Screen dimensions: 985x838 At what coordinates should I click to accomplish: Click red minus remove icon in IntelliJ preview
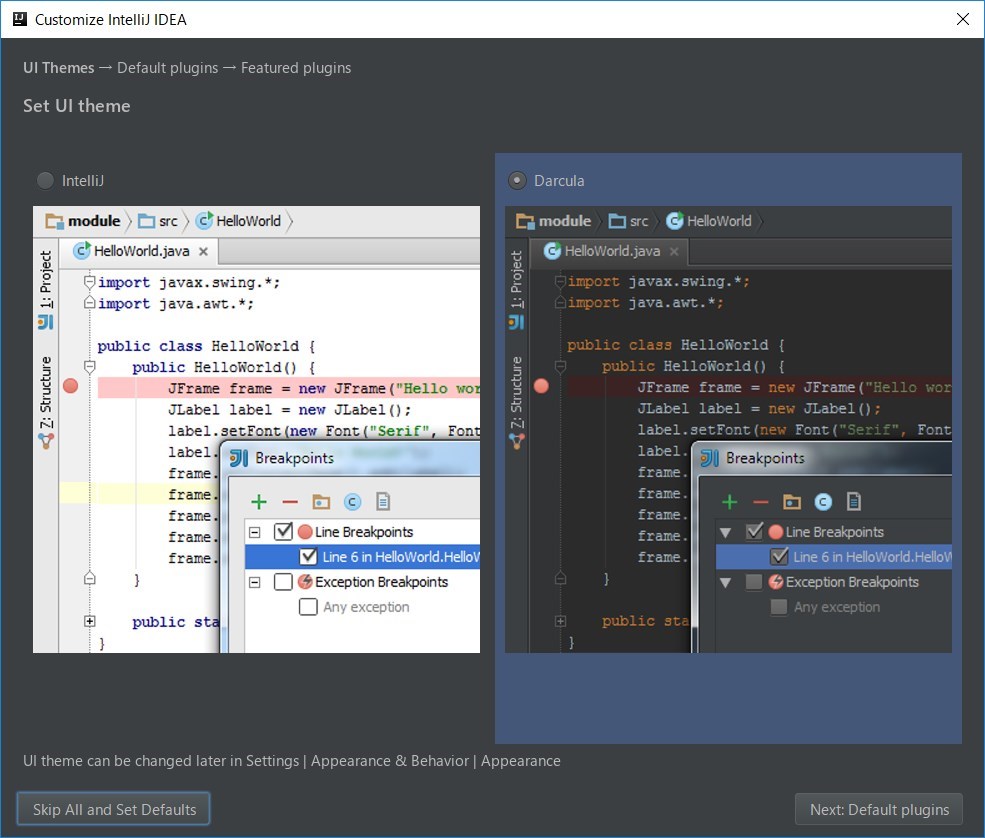point(290,501)
